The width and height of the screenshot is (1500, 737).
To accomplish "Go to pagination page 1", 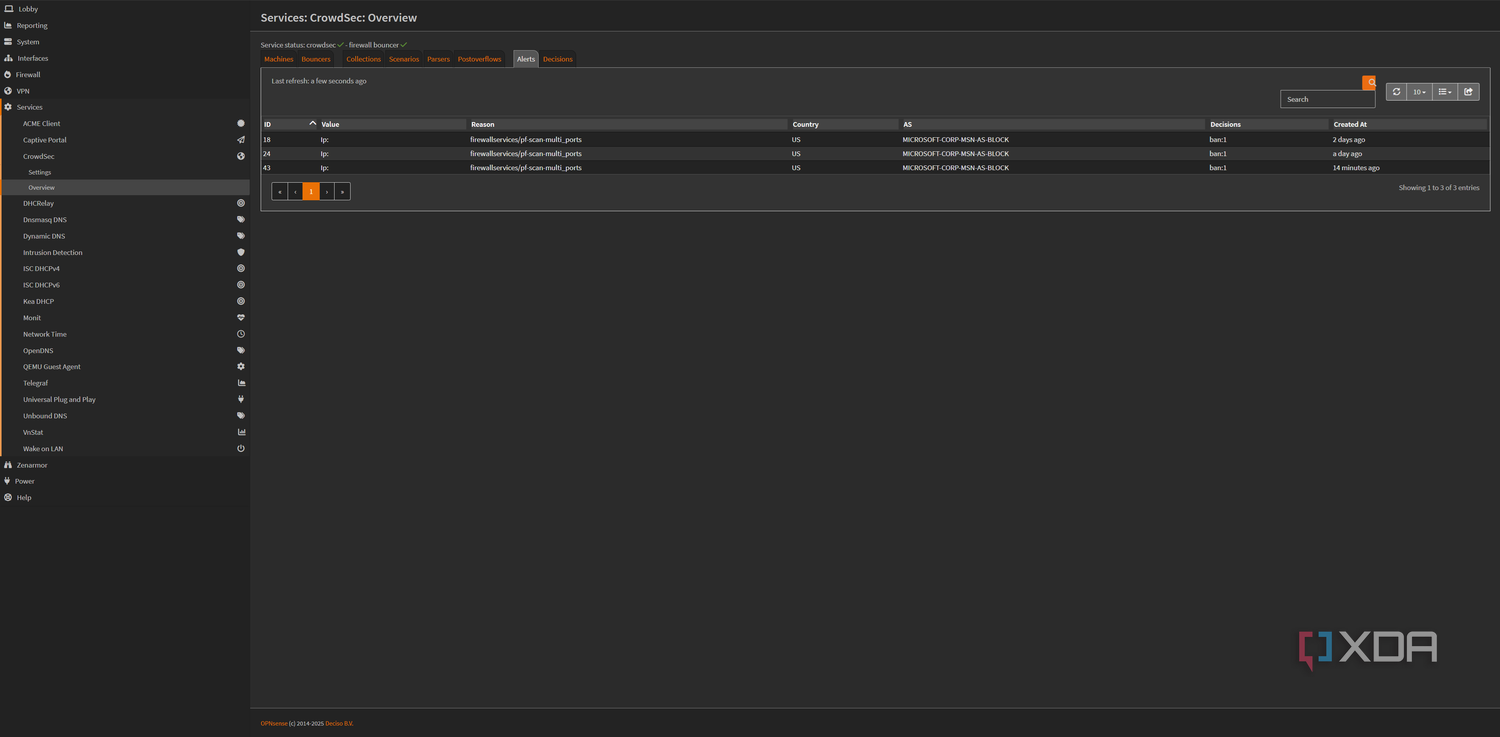I will point(311,191).
